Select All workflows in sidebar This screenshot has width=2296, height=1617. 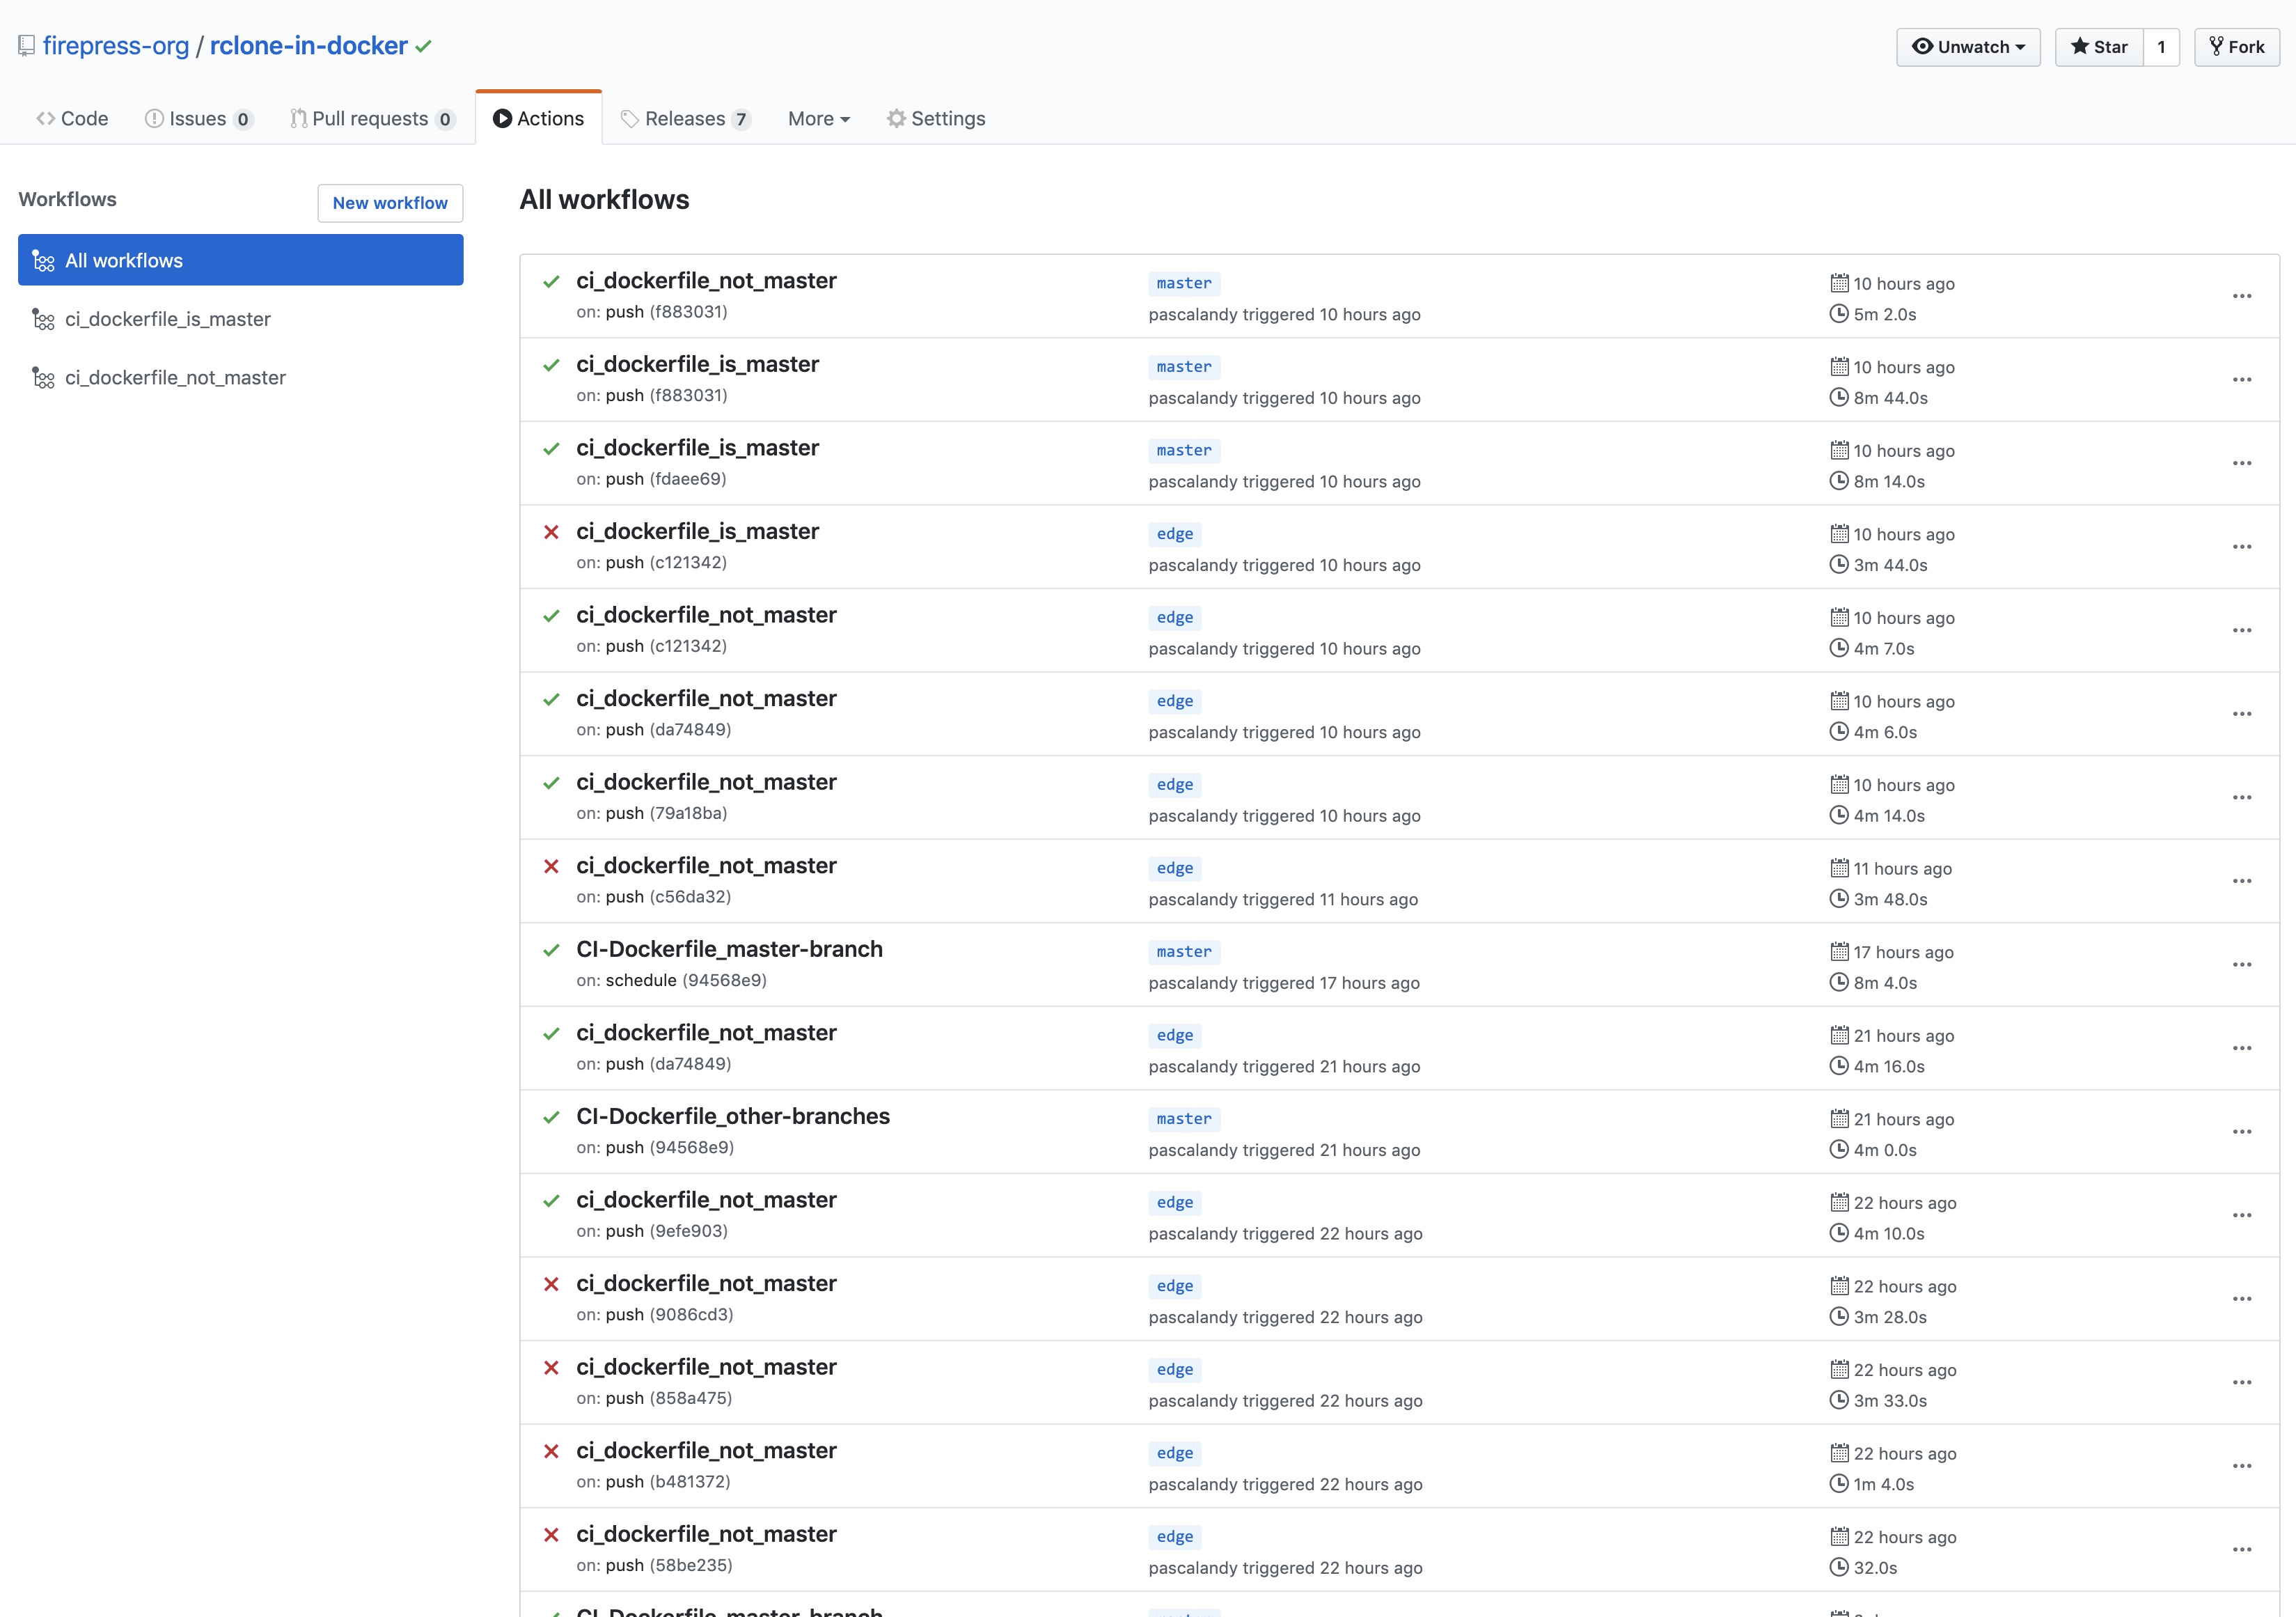point(241,260)
